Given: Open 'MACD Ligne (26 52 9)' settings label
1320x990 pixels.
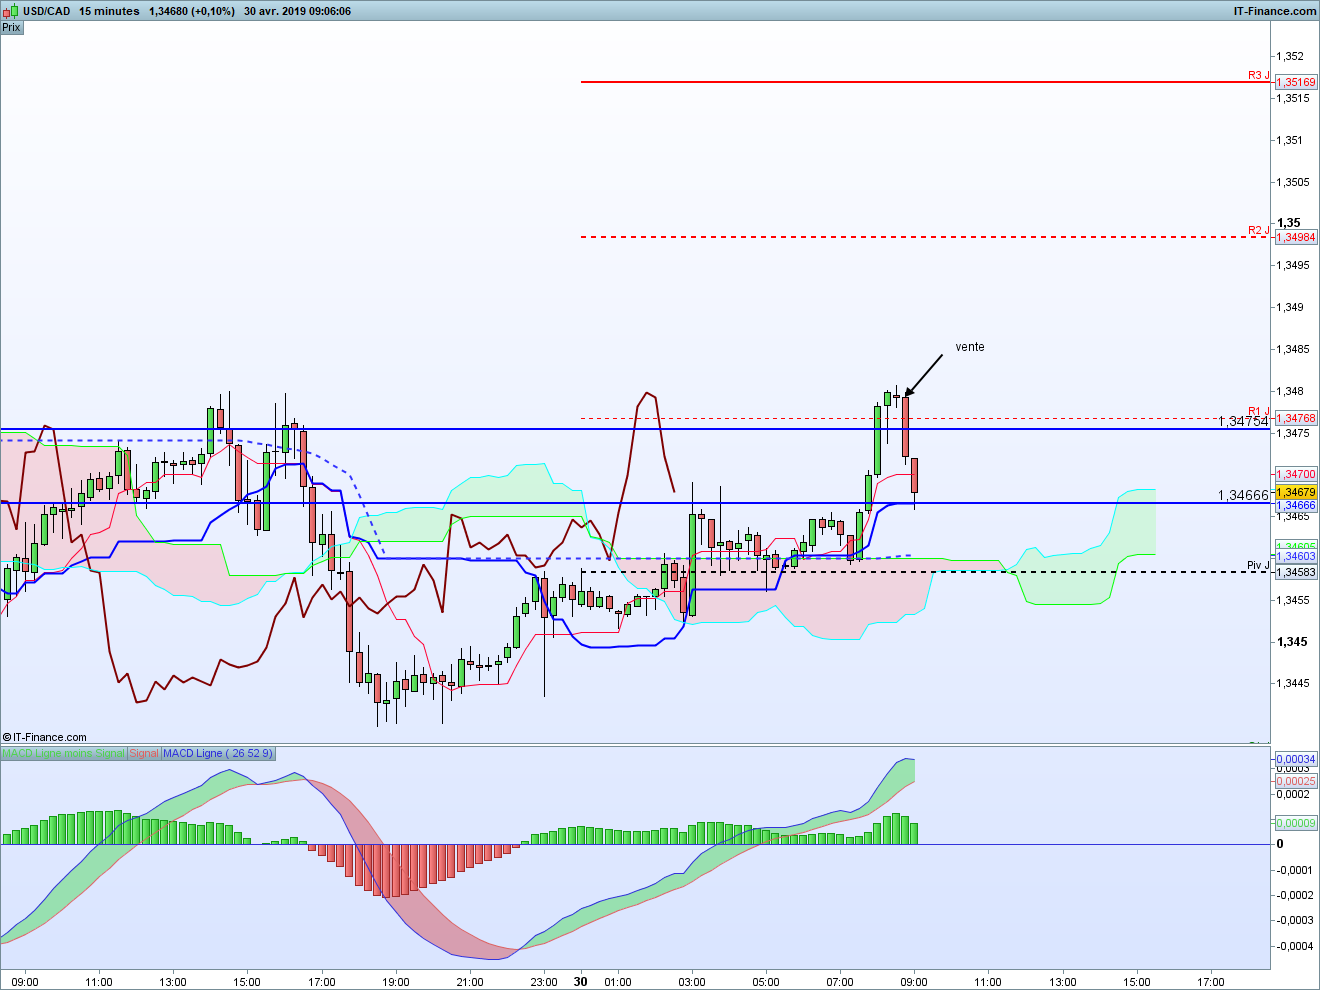Looking at the screenshot, I should [217, 753].
